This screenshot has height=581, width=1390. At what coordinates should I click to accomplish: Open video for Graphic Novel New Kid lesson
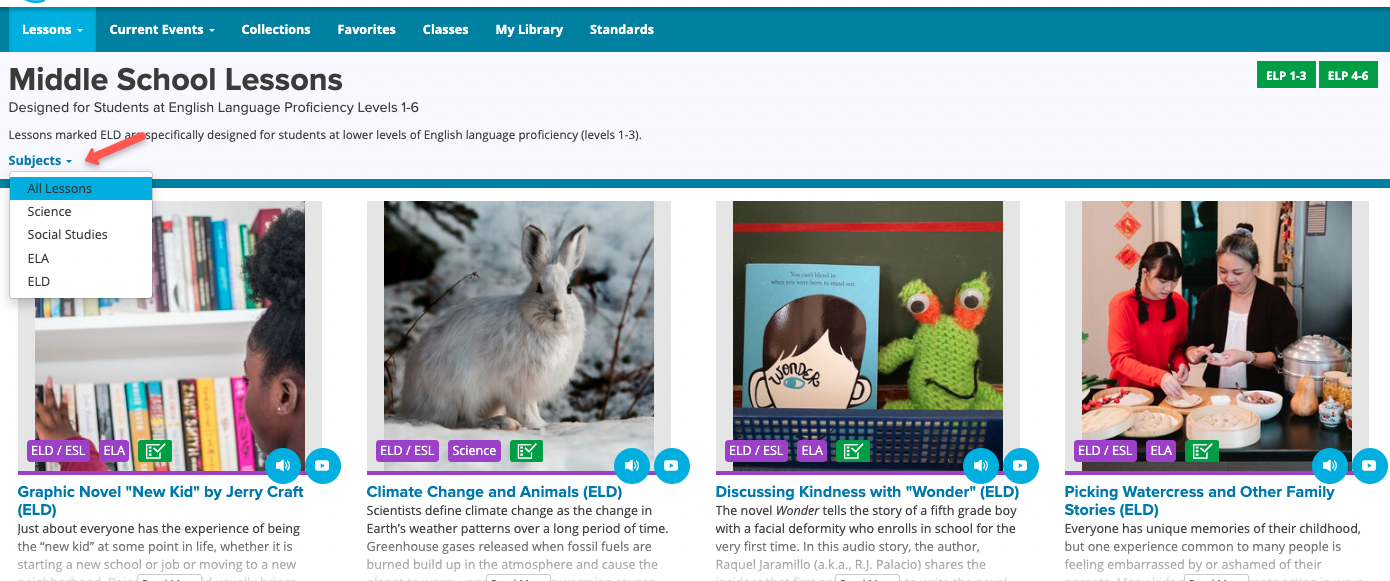pos(322,465)
